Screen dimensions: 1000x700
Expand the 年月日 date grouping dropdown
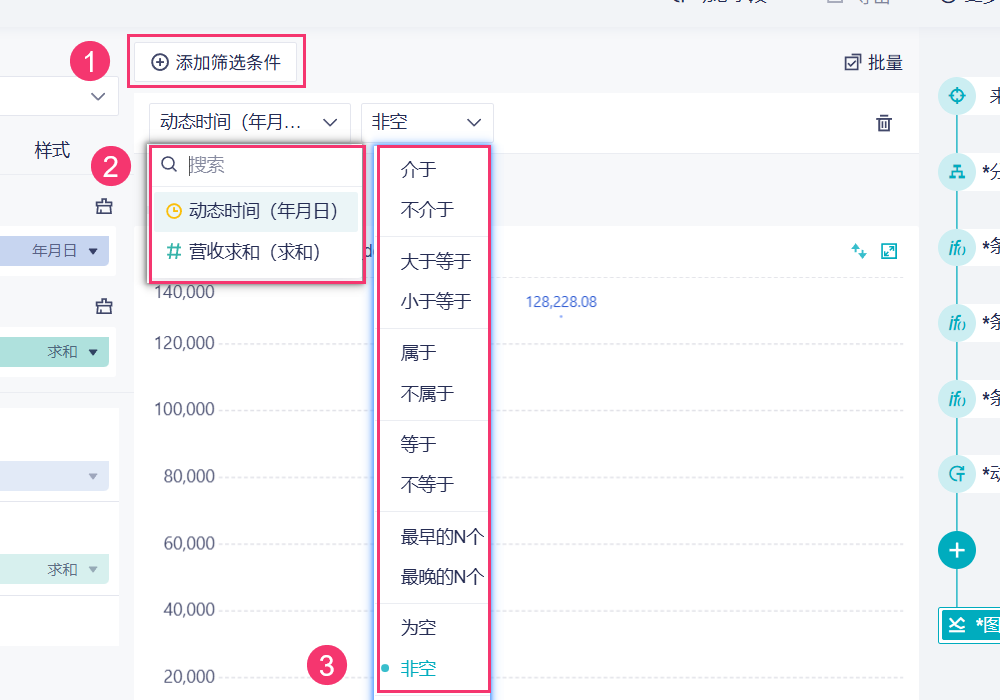pos(67,250)
